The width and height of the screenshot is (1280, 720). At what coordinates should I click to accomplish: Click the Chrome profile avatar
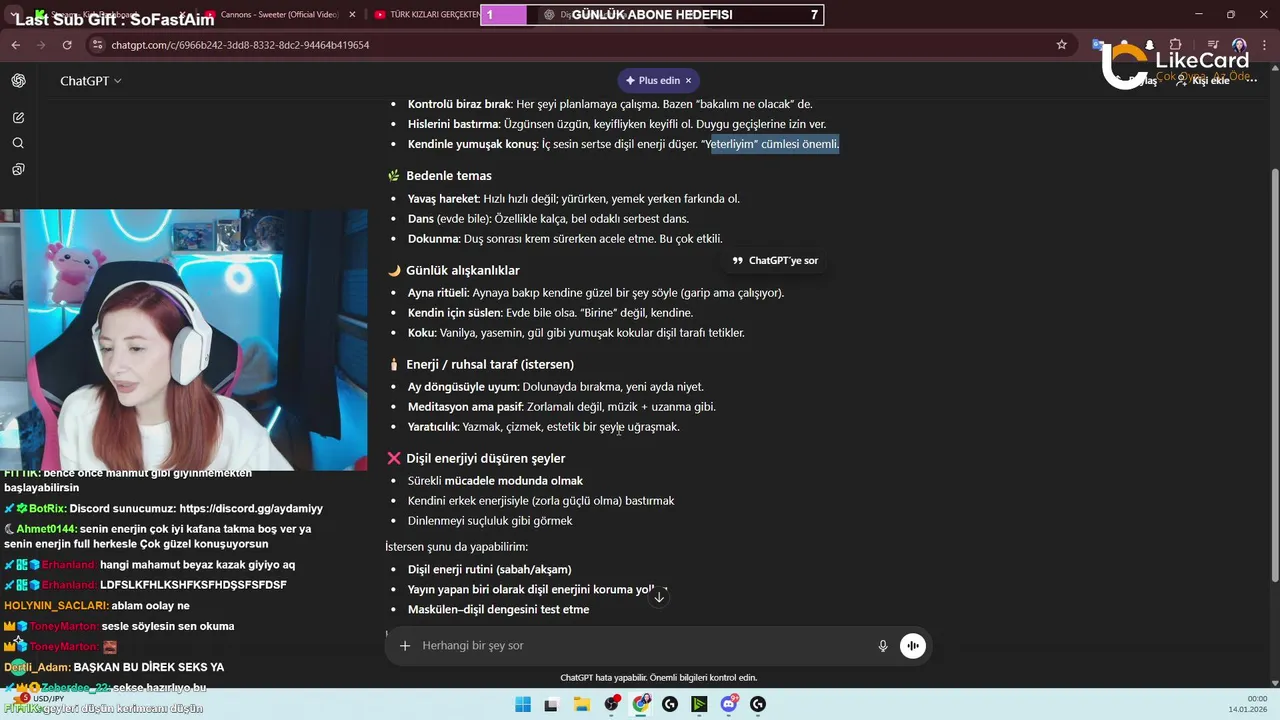(x=1239, y=45)
